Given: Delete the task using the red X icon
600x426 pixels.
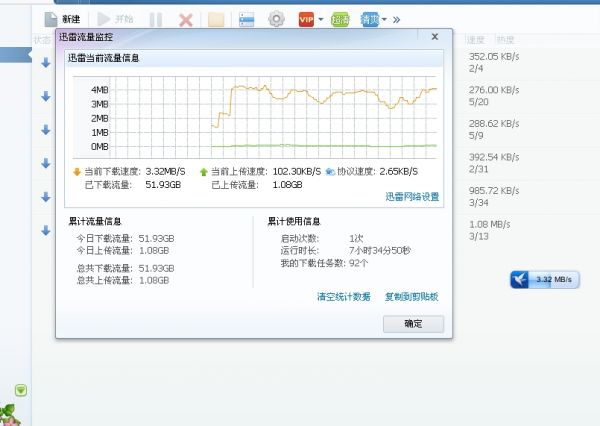Looking at the screenshot, I should pos(185,19).
